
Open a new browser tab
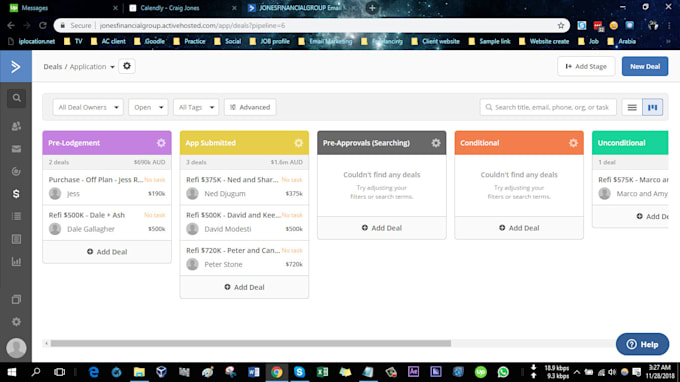click(x=372, y=8)
